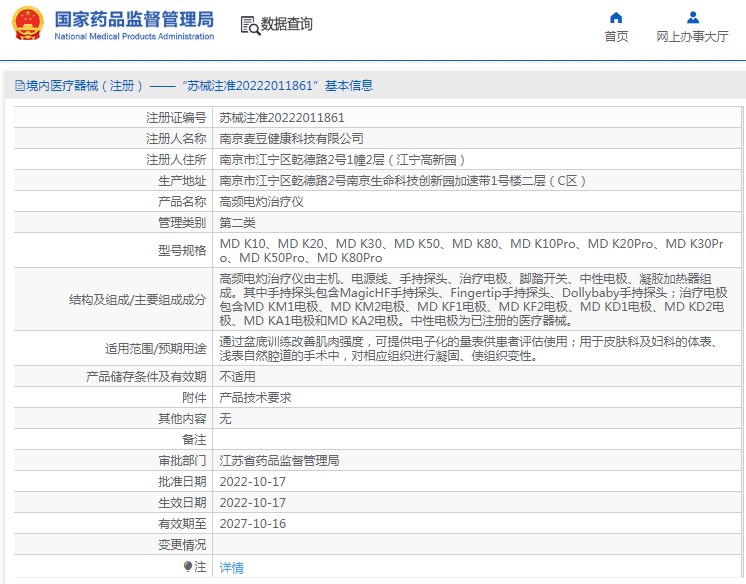
Task: Click the 生效日期 value 2022-10-17
Action: (253, 503)
